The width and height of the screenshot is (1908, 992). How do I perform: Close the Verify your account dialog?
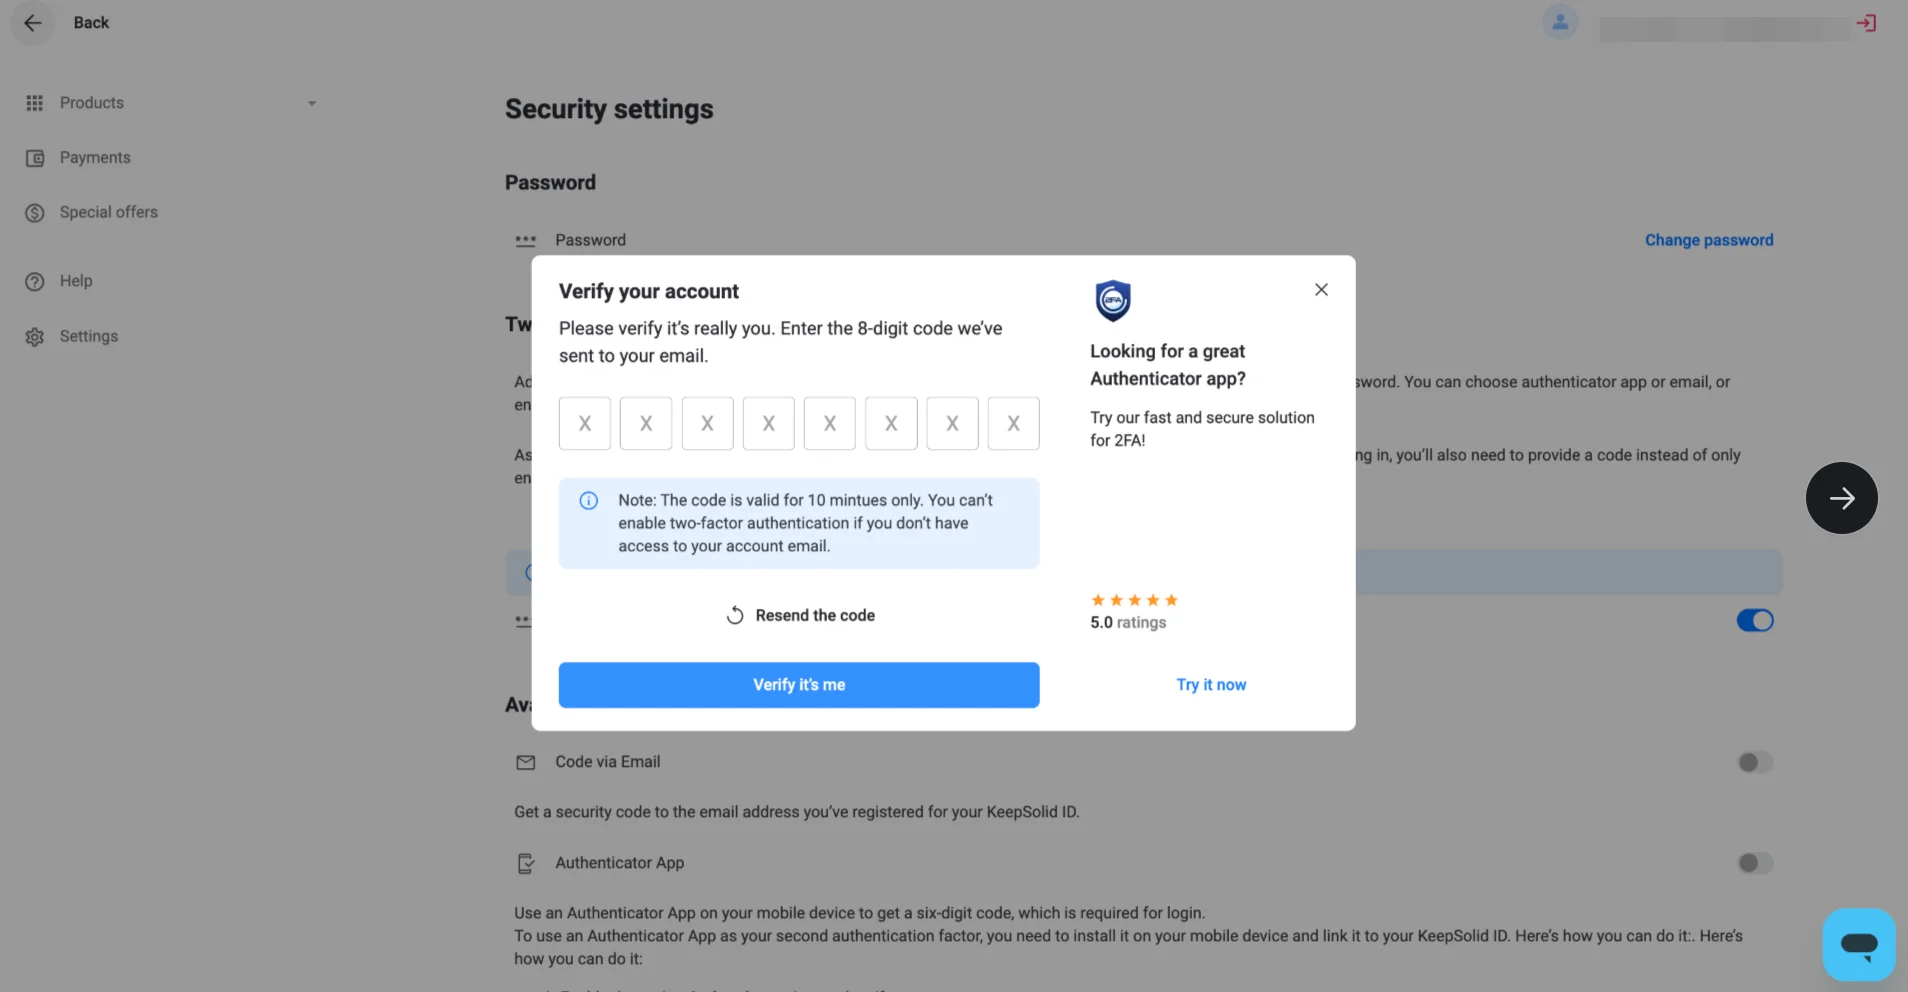coord(1321,290)
